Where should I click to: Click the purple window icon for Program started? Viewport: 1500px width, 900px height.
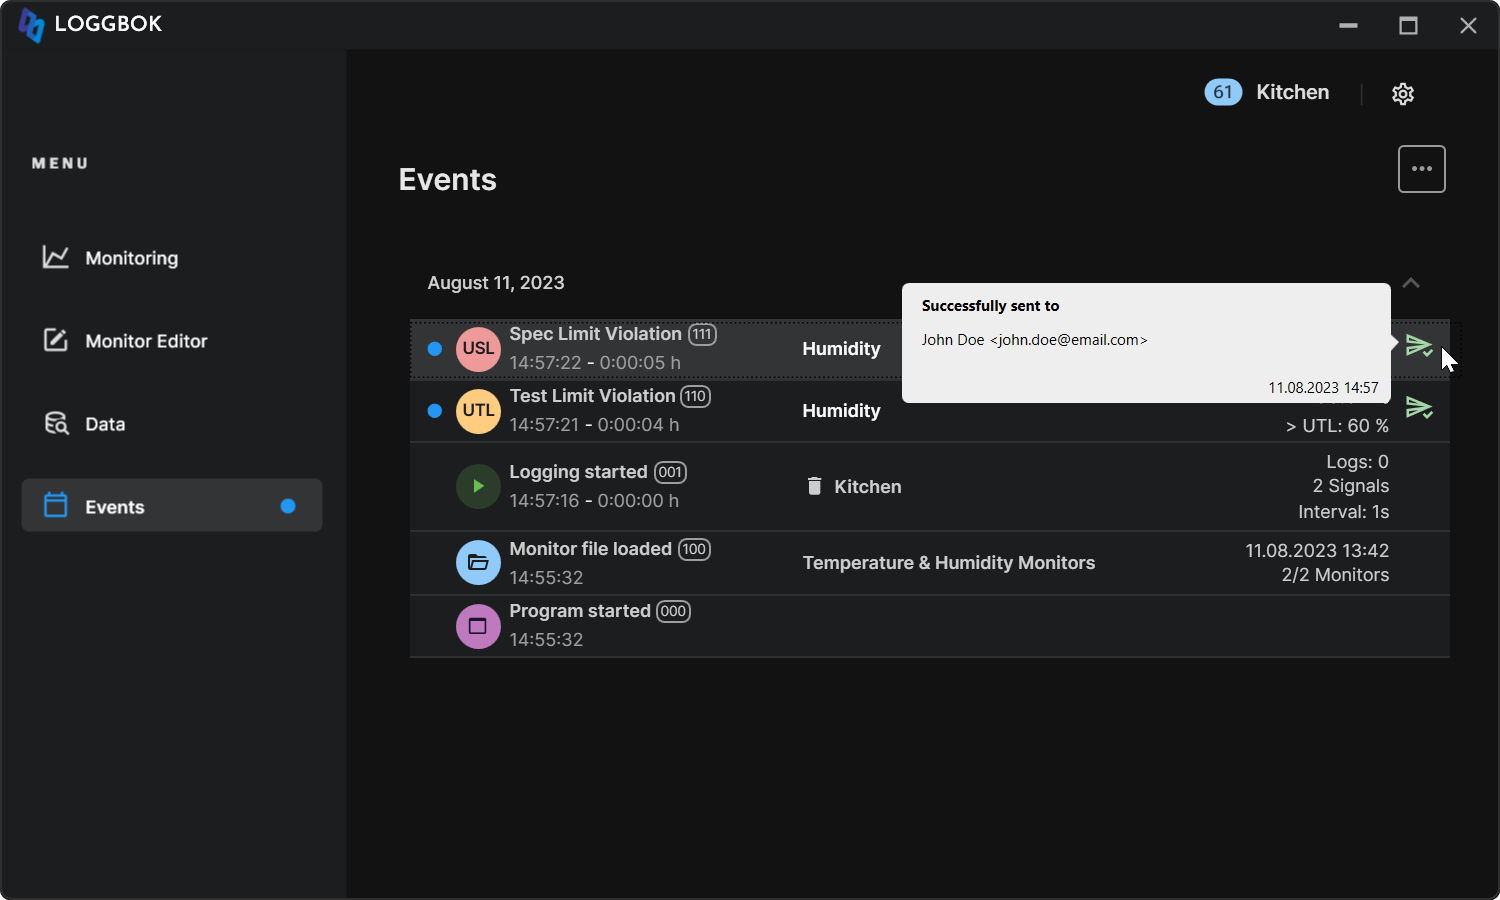pyautogui.click(x=478, y=626)
